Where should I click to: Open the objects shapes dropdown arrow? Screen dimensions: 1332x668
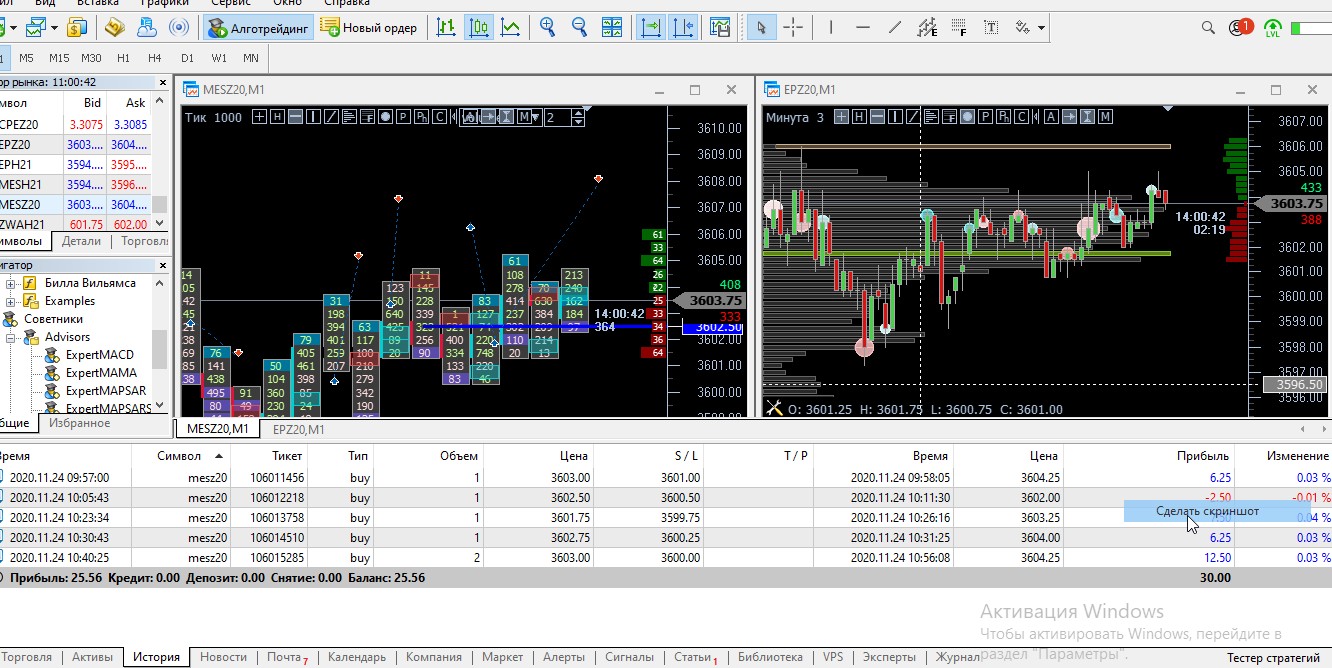[1042, 28]
